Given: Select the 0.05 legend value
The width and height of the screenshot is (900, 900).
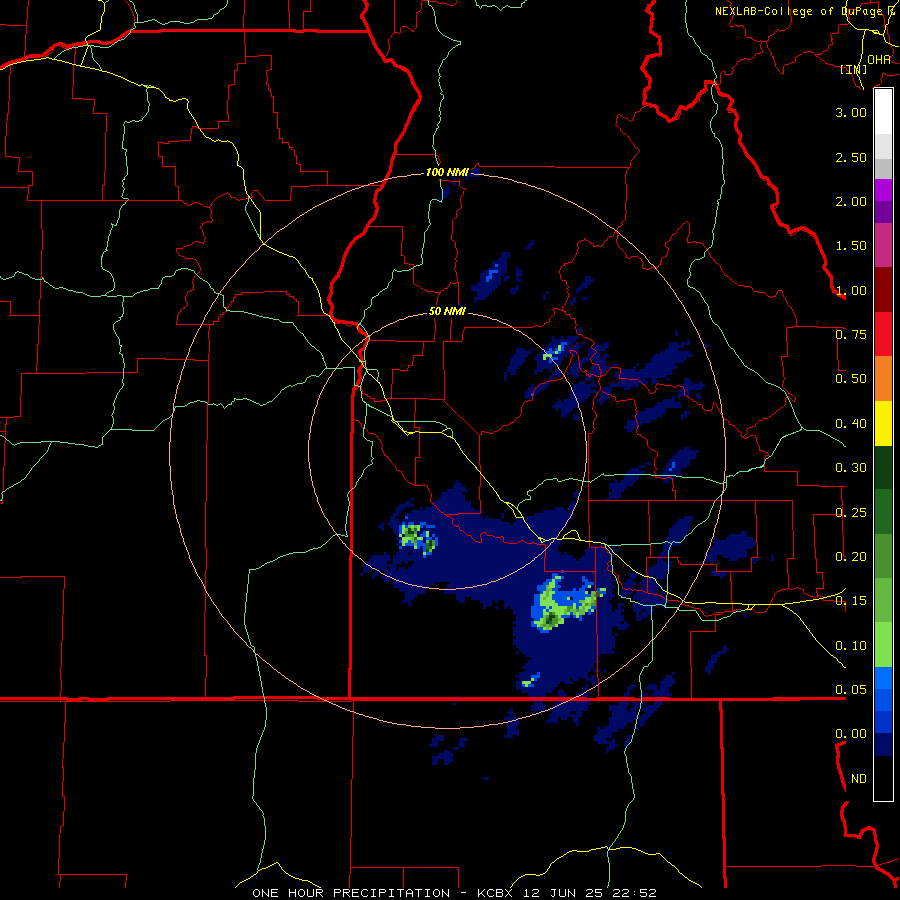Looking at the screenshot, I should click(851, 690).
